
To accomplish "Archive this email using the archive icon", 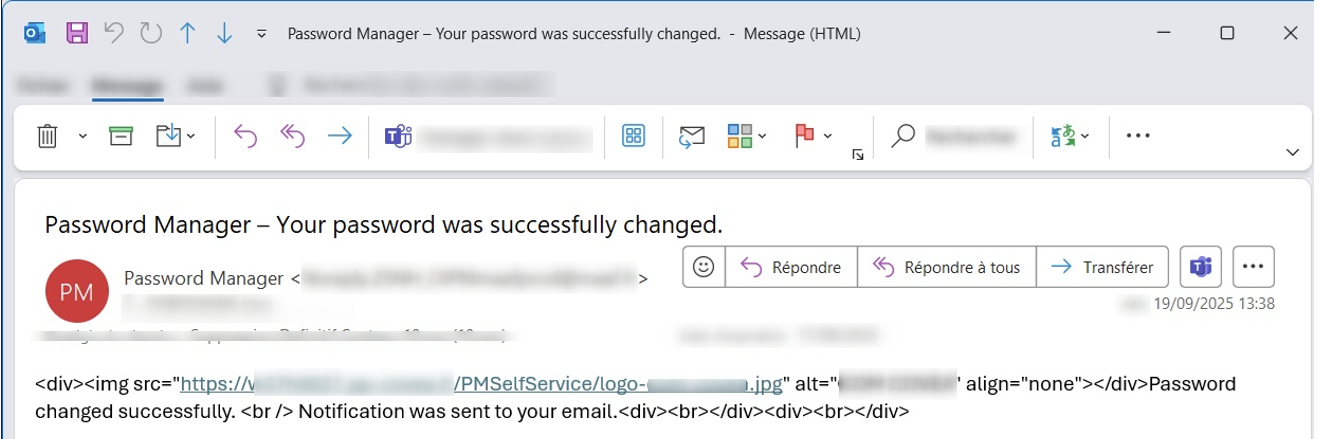I will pos(121,136).
